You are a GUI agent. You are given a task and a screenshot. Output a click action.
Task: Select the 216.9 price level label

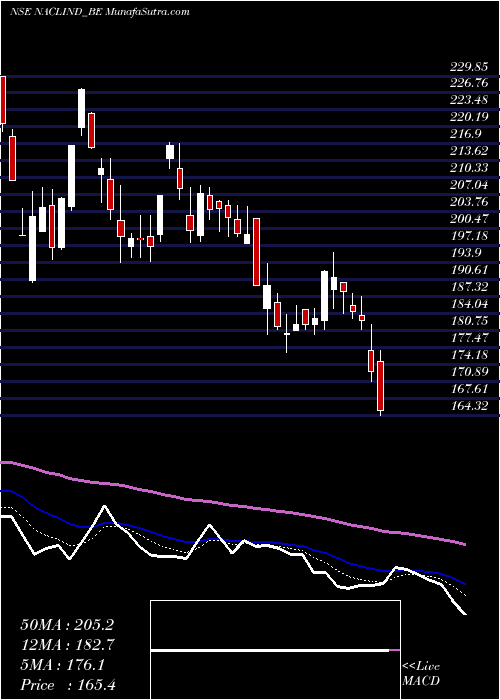(x=466, y=134)
